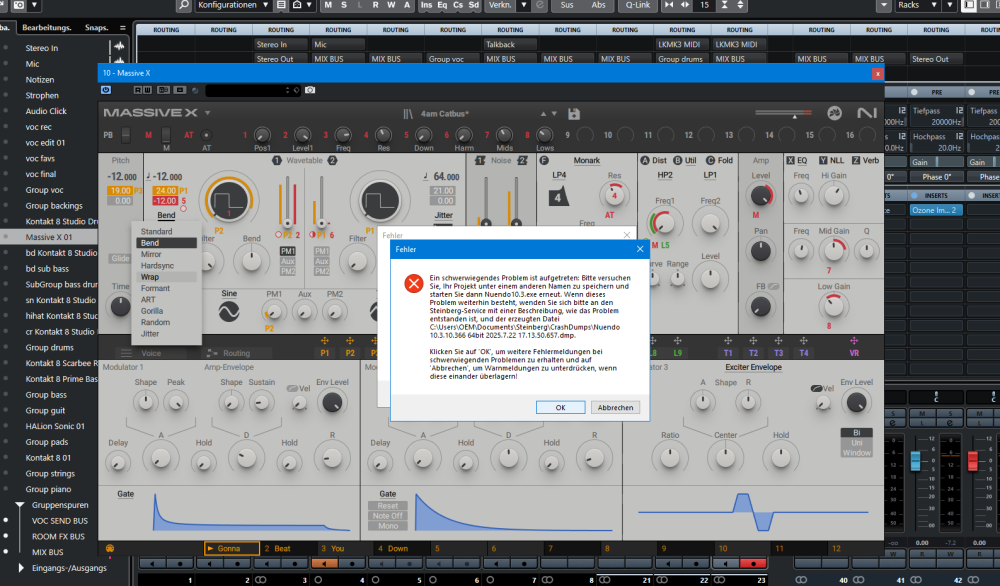Click the Stereo In routing field
The image size is (1000, 586).
coord(281,44)
